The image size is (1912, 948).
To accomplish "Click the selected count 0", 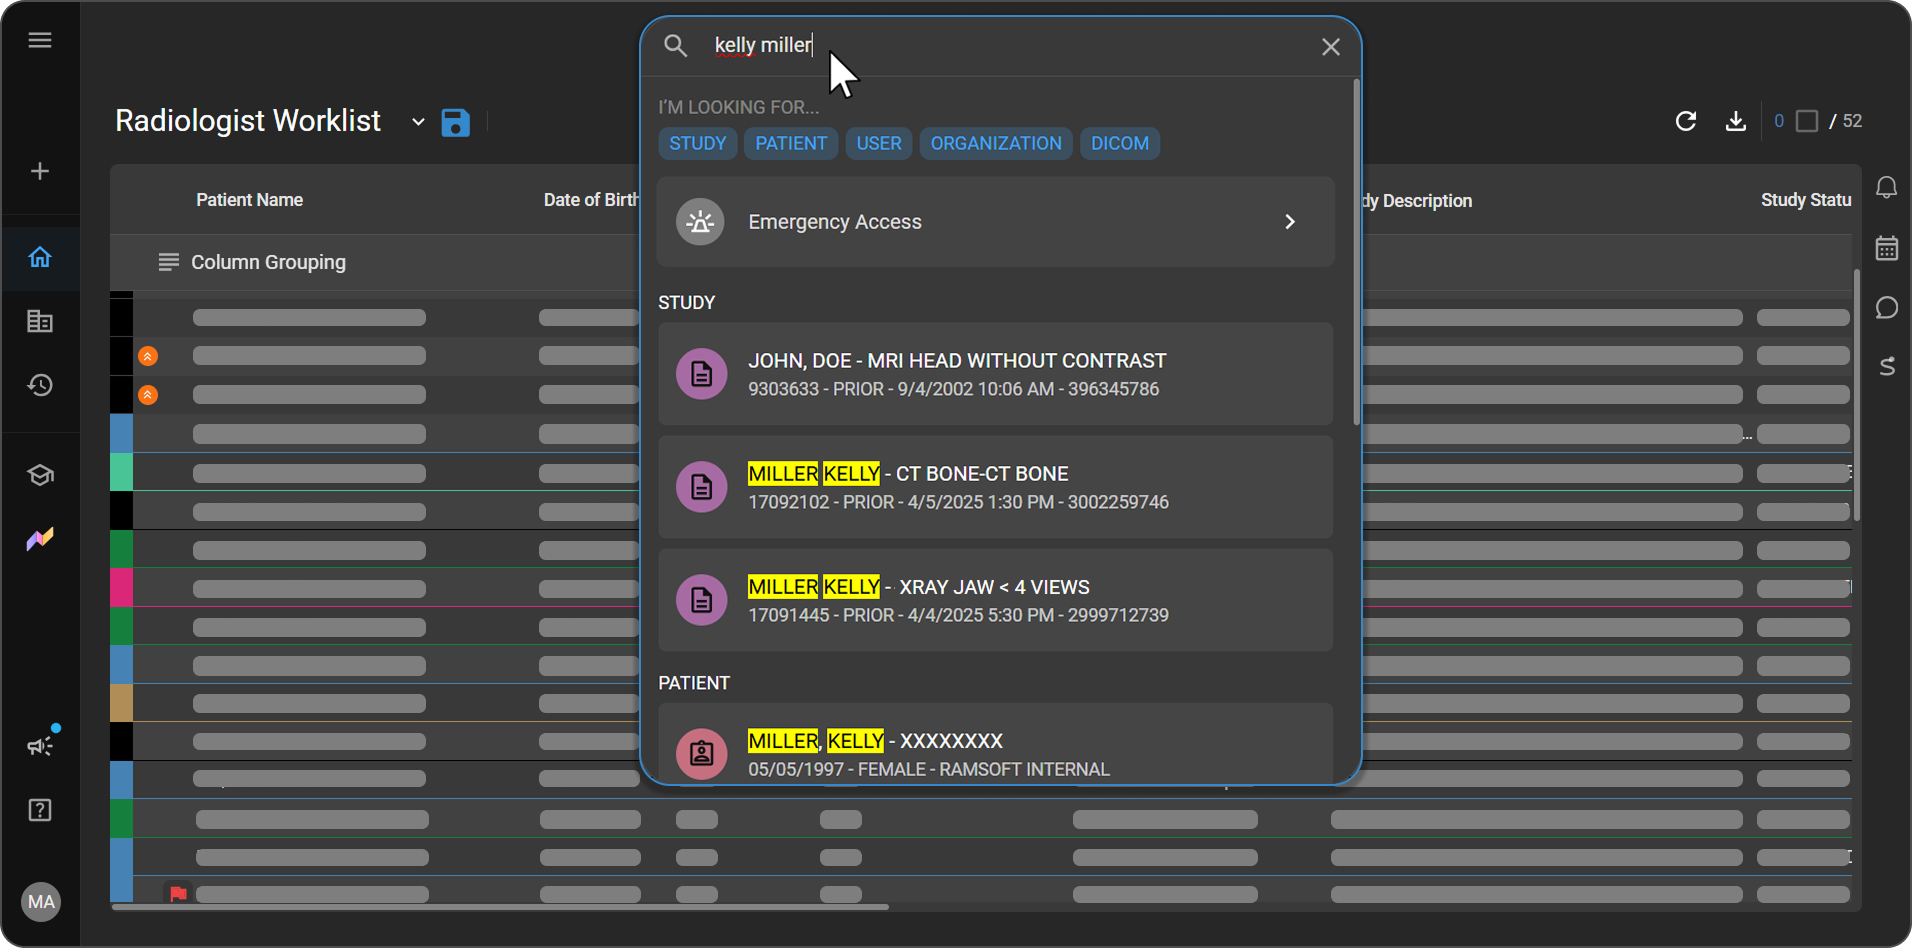I will (1779, 121).
